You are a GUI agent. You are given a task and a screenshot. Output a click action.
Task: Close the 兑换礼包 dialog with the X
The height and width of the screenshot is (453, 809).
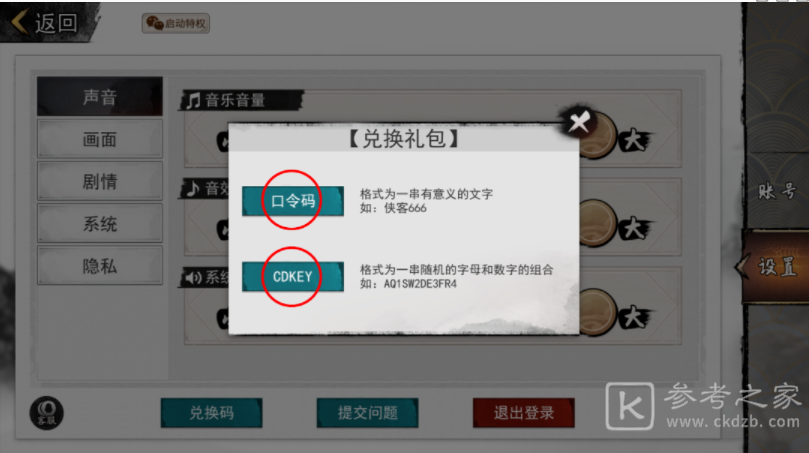(579, 122)
